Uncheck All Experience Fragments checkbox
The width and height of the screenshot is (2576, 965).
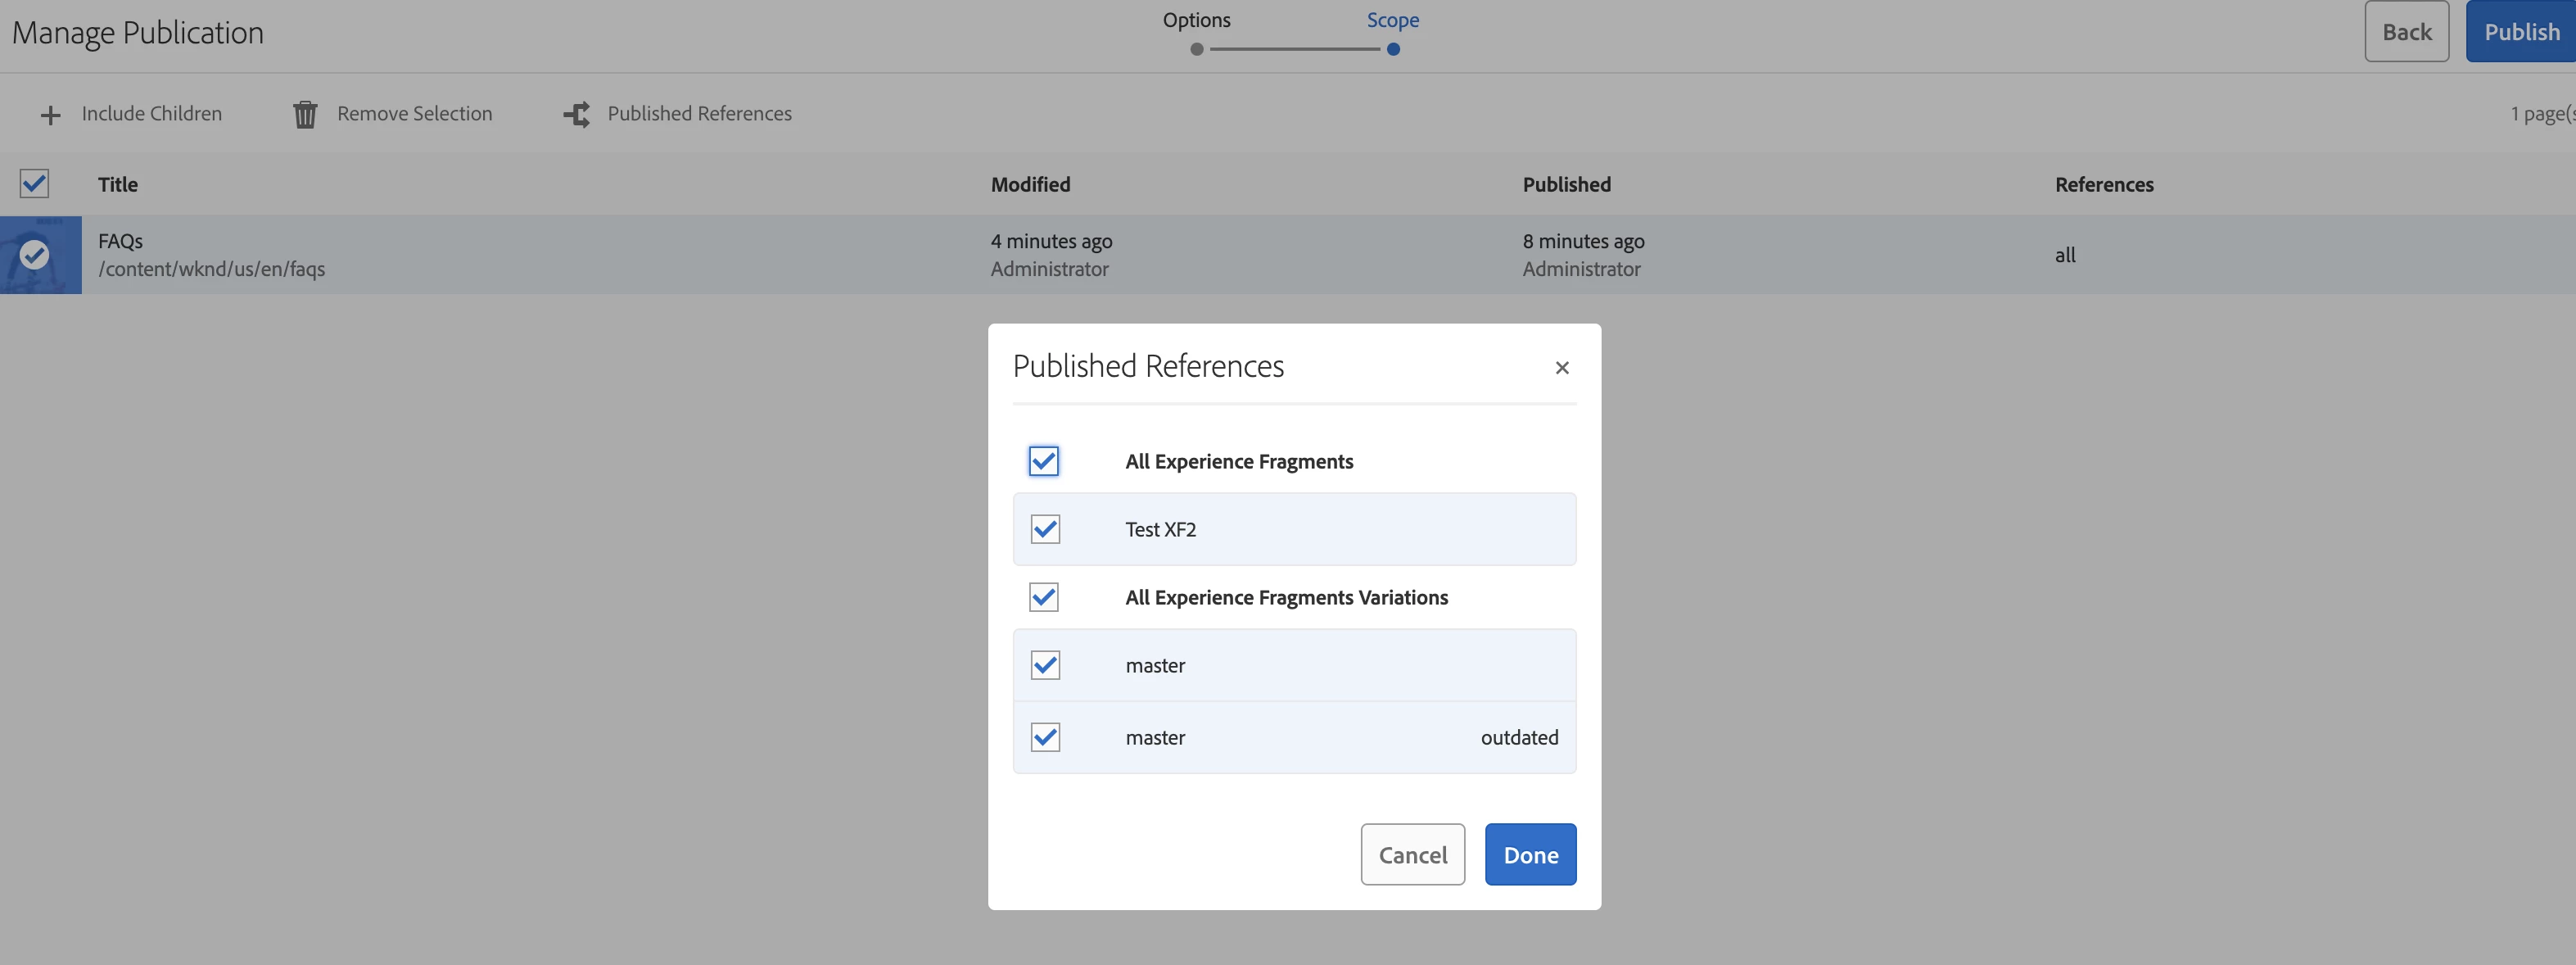[1044, 461]
